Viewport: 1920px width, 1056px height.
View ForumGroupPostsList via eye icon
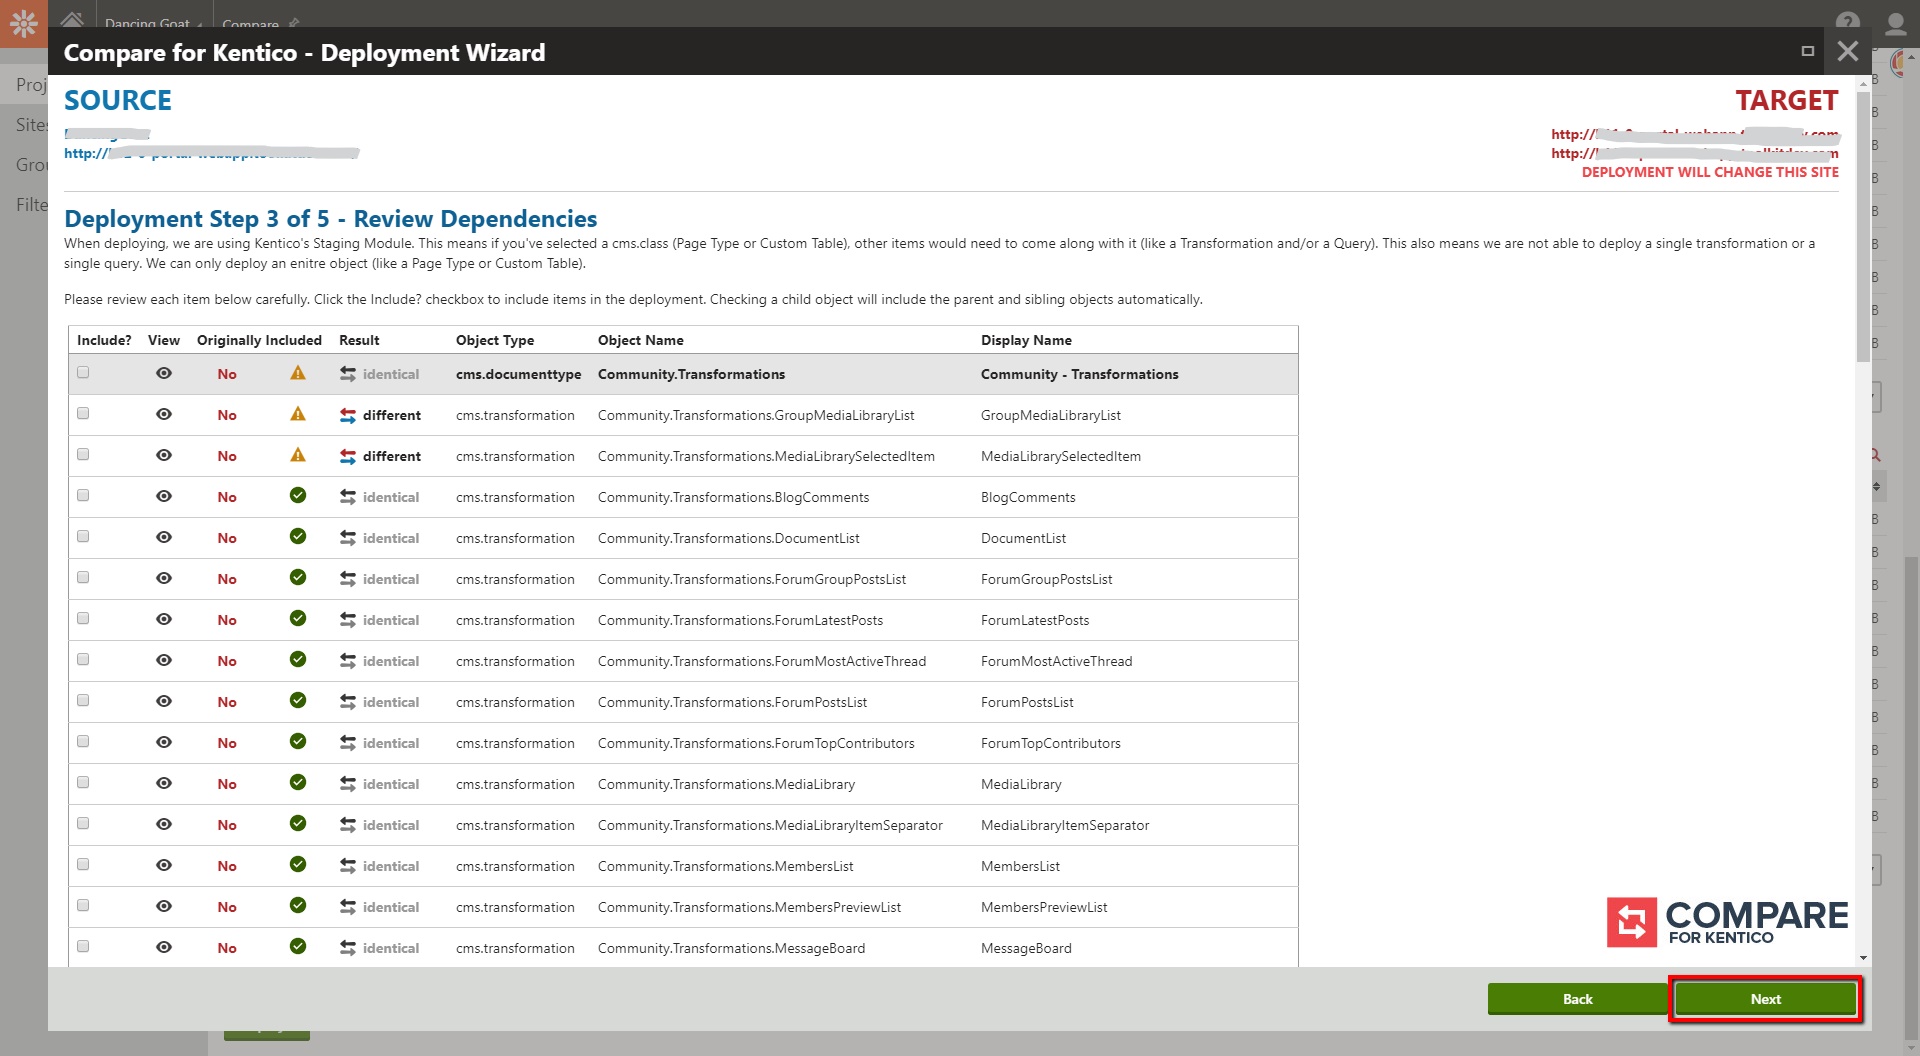pyautogui.click(x=164, y=578)
